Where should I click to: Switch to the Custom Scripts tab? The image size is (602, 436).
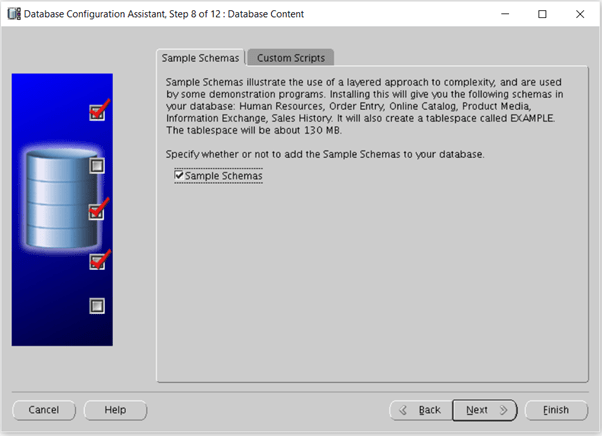(x=290, y=58)
